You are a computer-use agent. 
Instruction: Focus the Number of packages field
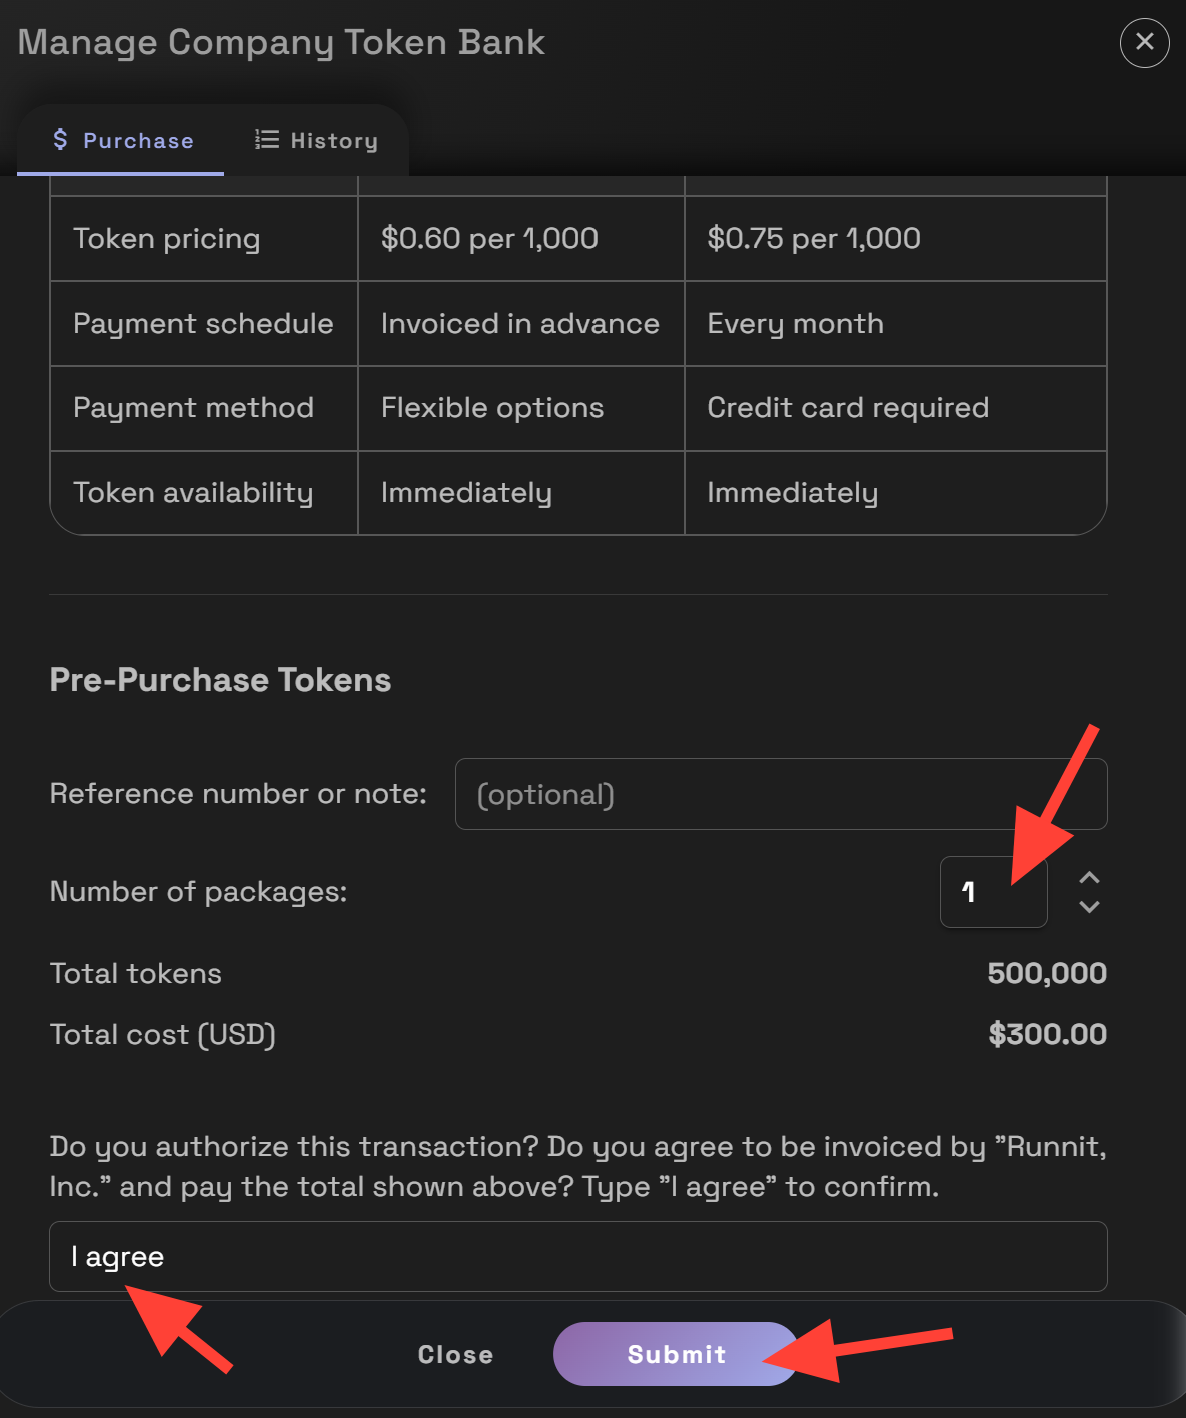click(x=992, y=892)
